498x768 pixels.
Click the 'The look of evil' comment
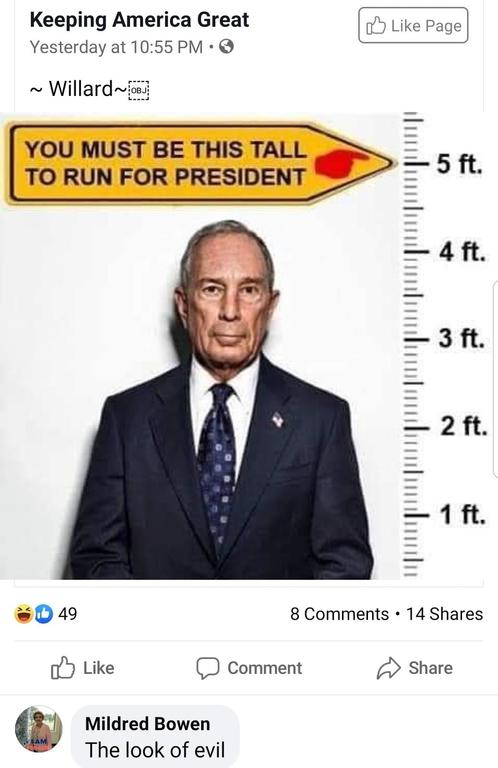click(x=155, y=750)
